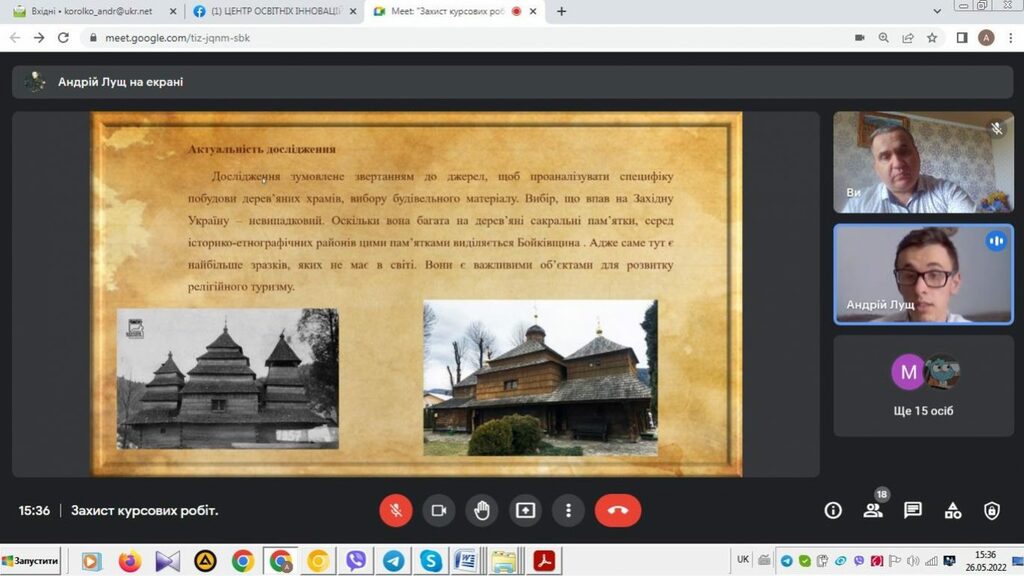Open the three-dot more options menu
The width and height of the screenshot is (1024, 576).
tap(568, 510)
